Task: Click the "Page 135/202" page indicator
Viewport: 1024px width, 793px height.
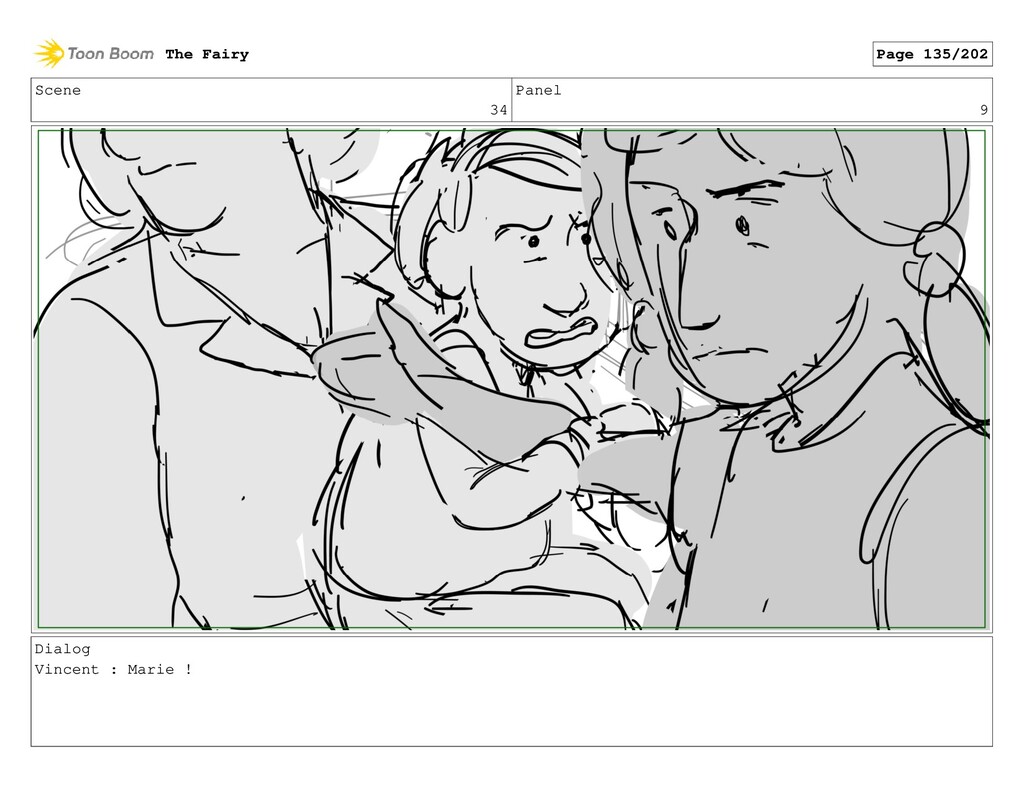Action: [x=932, y=54]
